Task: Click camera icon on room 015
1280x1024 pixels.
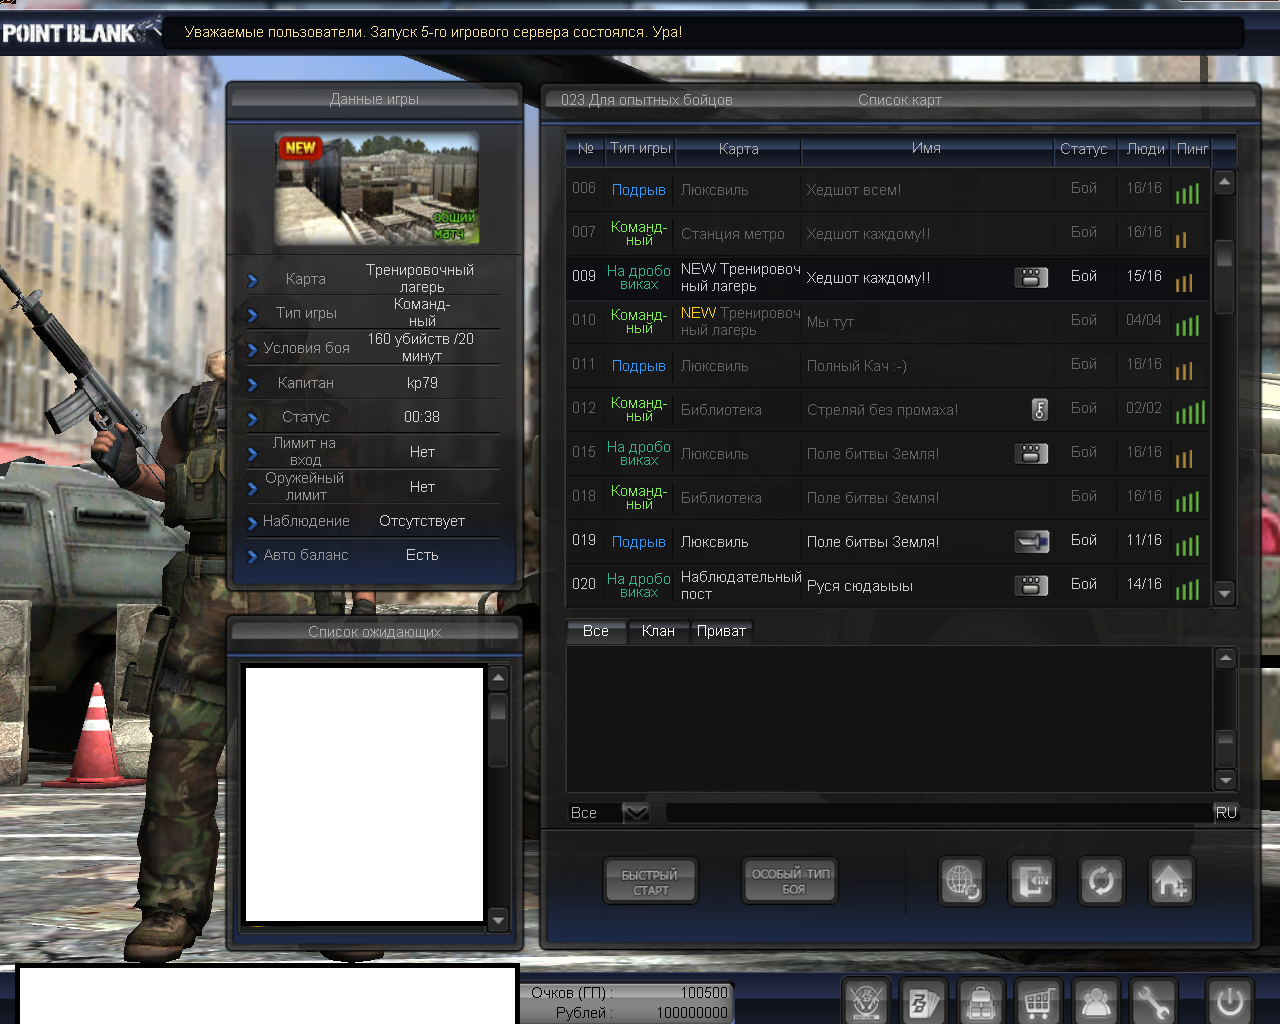Action: 1031,453
